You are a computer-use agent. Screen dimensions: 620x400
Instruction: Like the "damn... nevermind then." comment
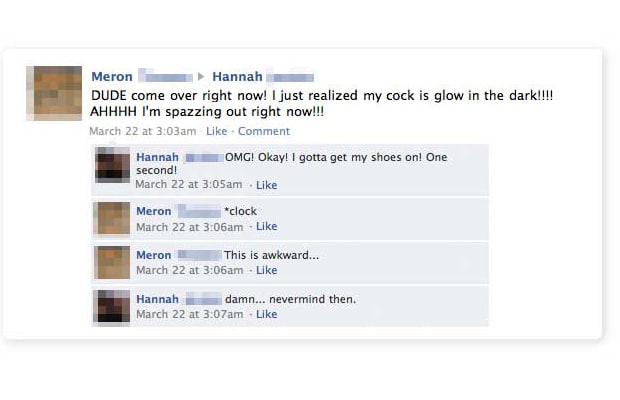[267, 314]
